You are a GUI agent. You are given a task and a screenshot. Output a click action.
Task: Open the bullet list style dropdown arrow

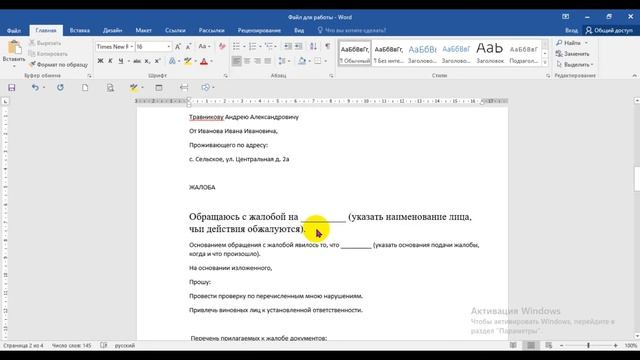244,47
